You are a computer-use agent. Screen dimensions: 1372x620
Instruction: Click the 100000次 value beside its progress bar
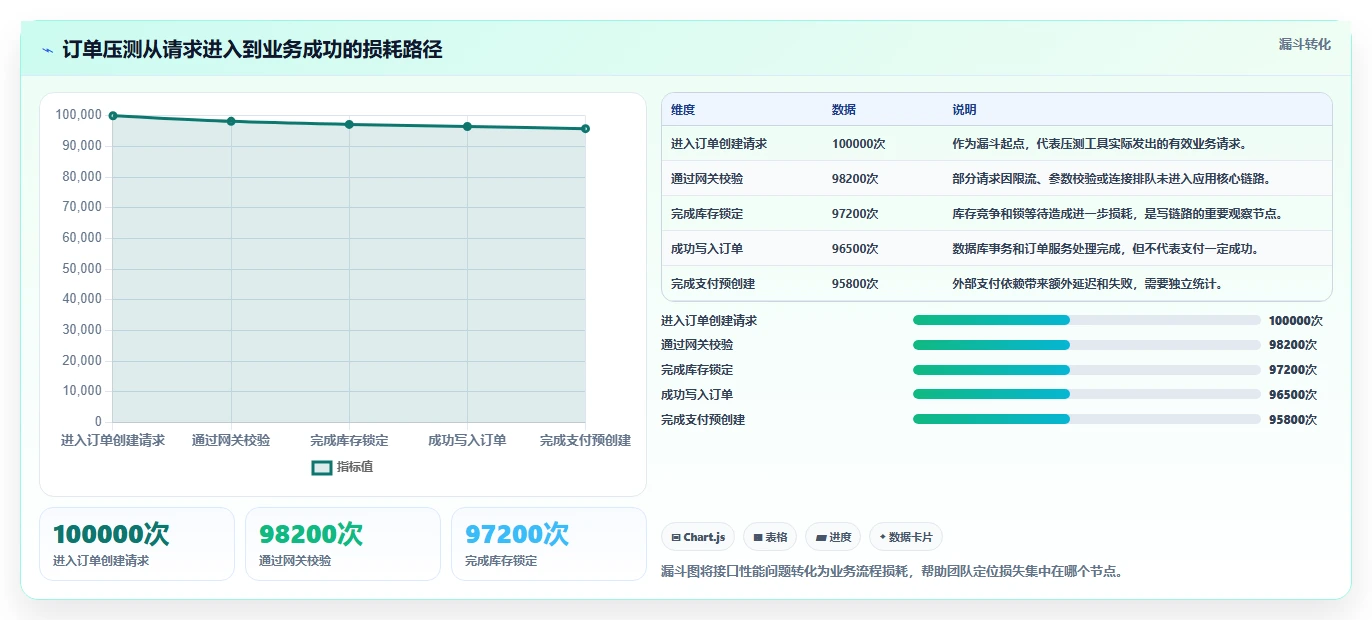(1295, 321)
